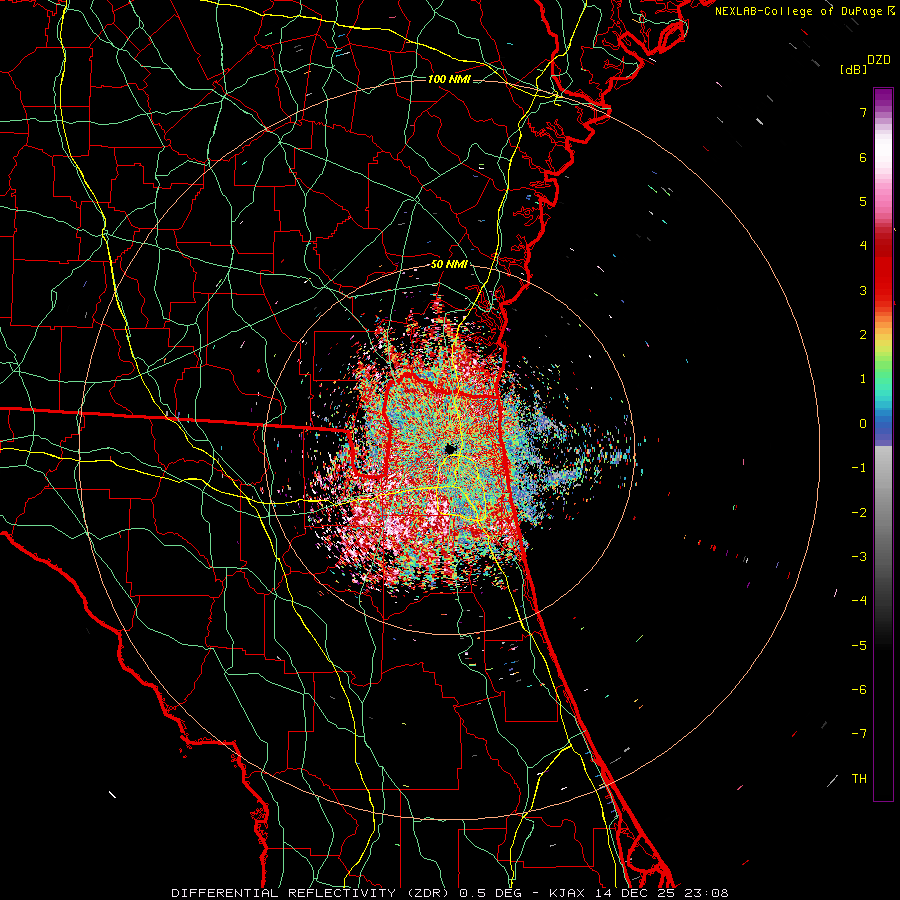900x900 pixels.
Task: Click the 5 value on the scale
Action: [x=863, y=201]
